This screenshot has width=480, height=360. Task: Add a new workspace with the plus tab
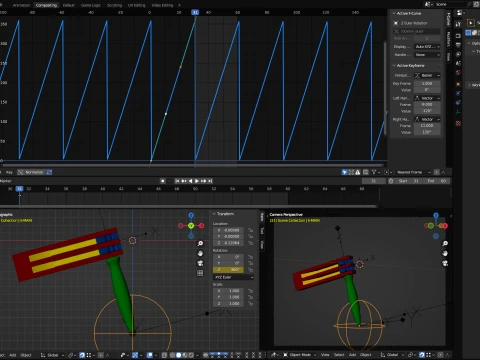[x=179, y=5]
